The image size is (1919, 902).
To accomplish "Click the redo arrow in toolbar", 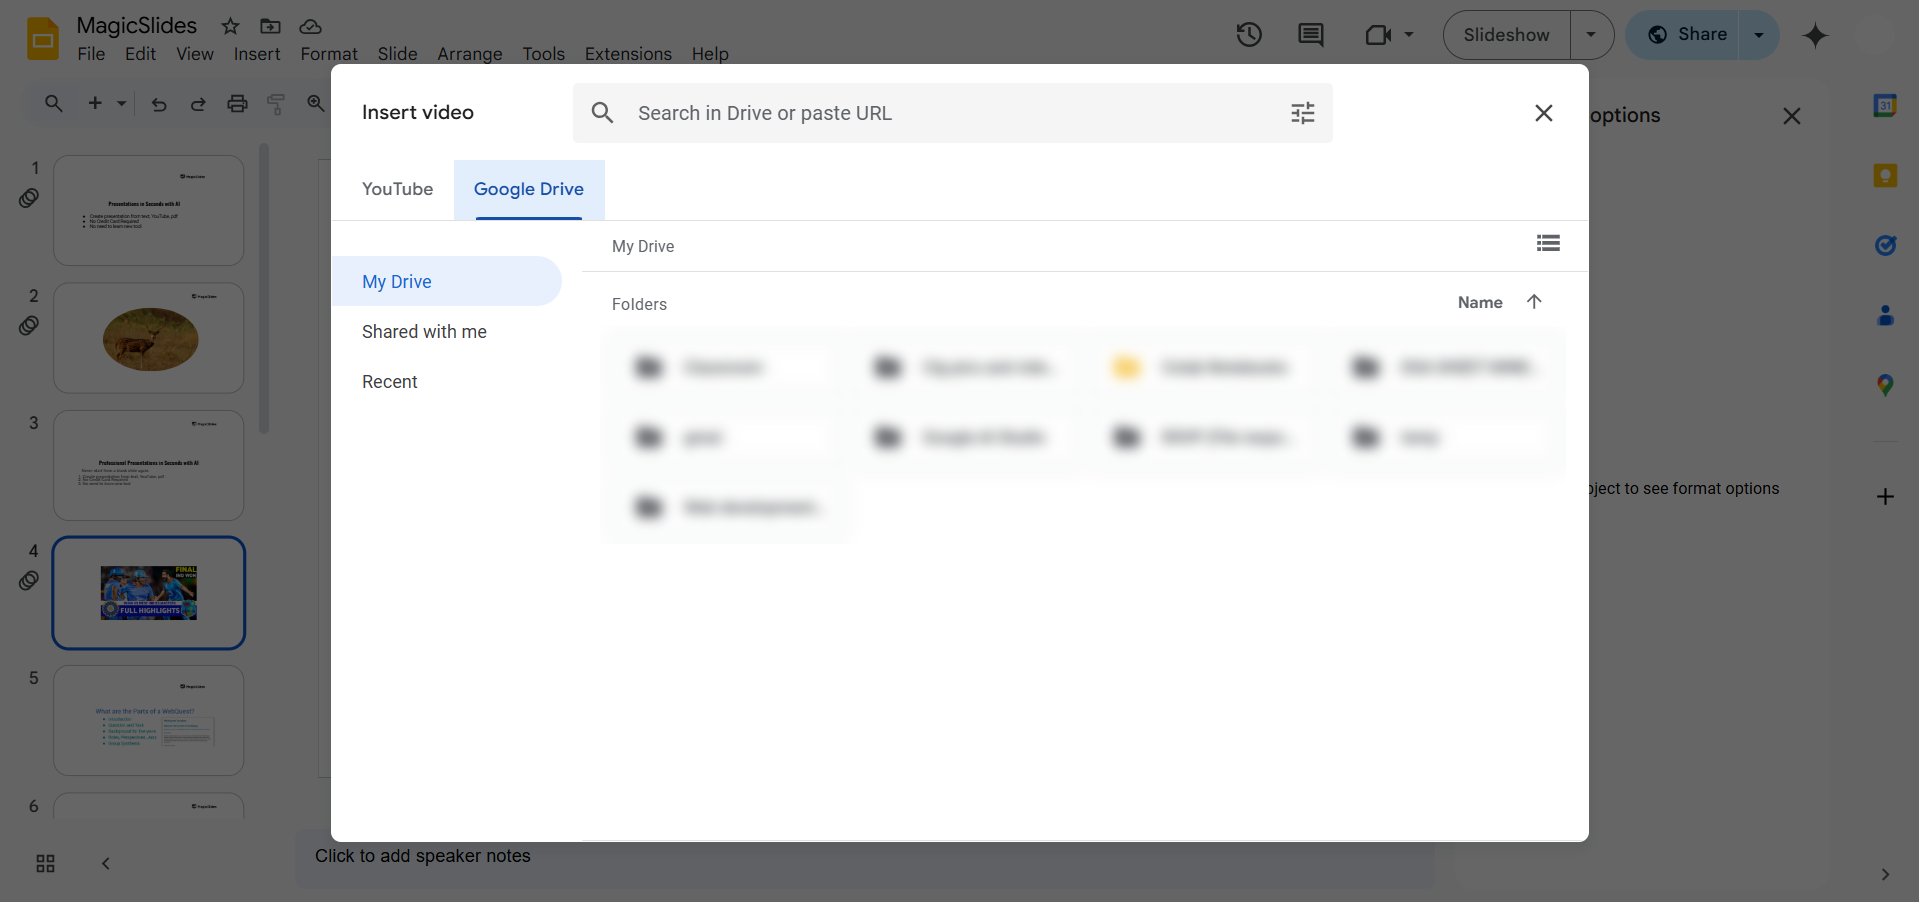I will tap(198, 104).
